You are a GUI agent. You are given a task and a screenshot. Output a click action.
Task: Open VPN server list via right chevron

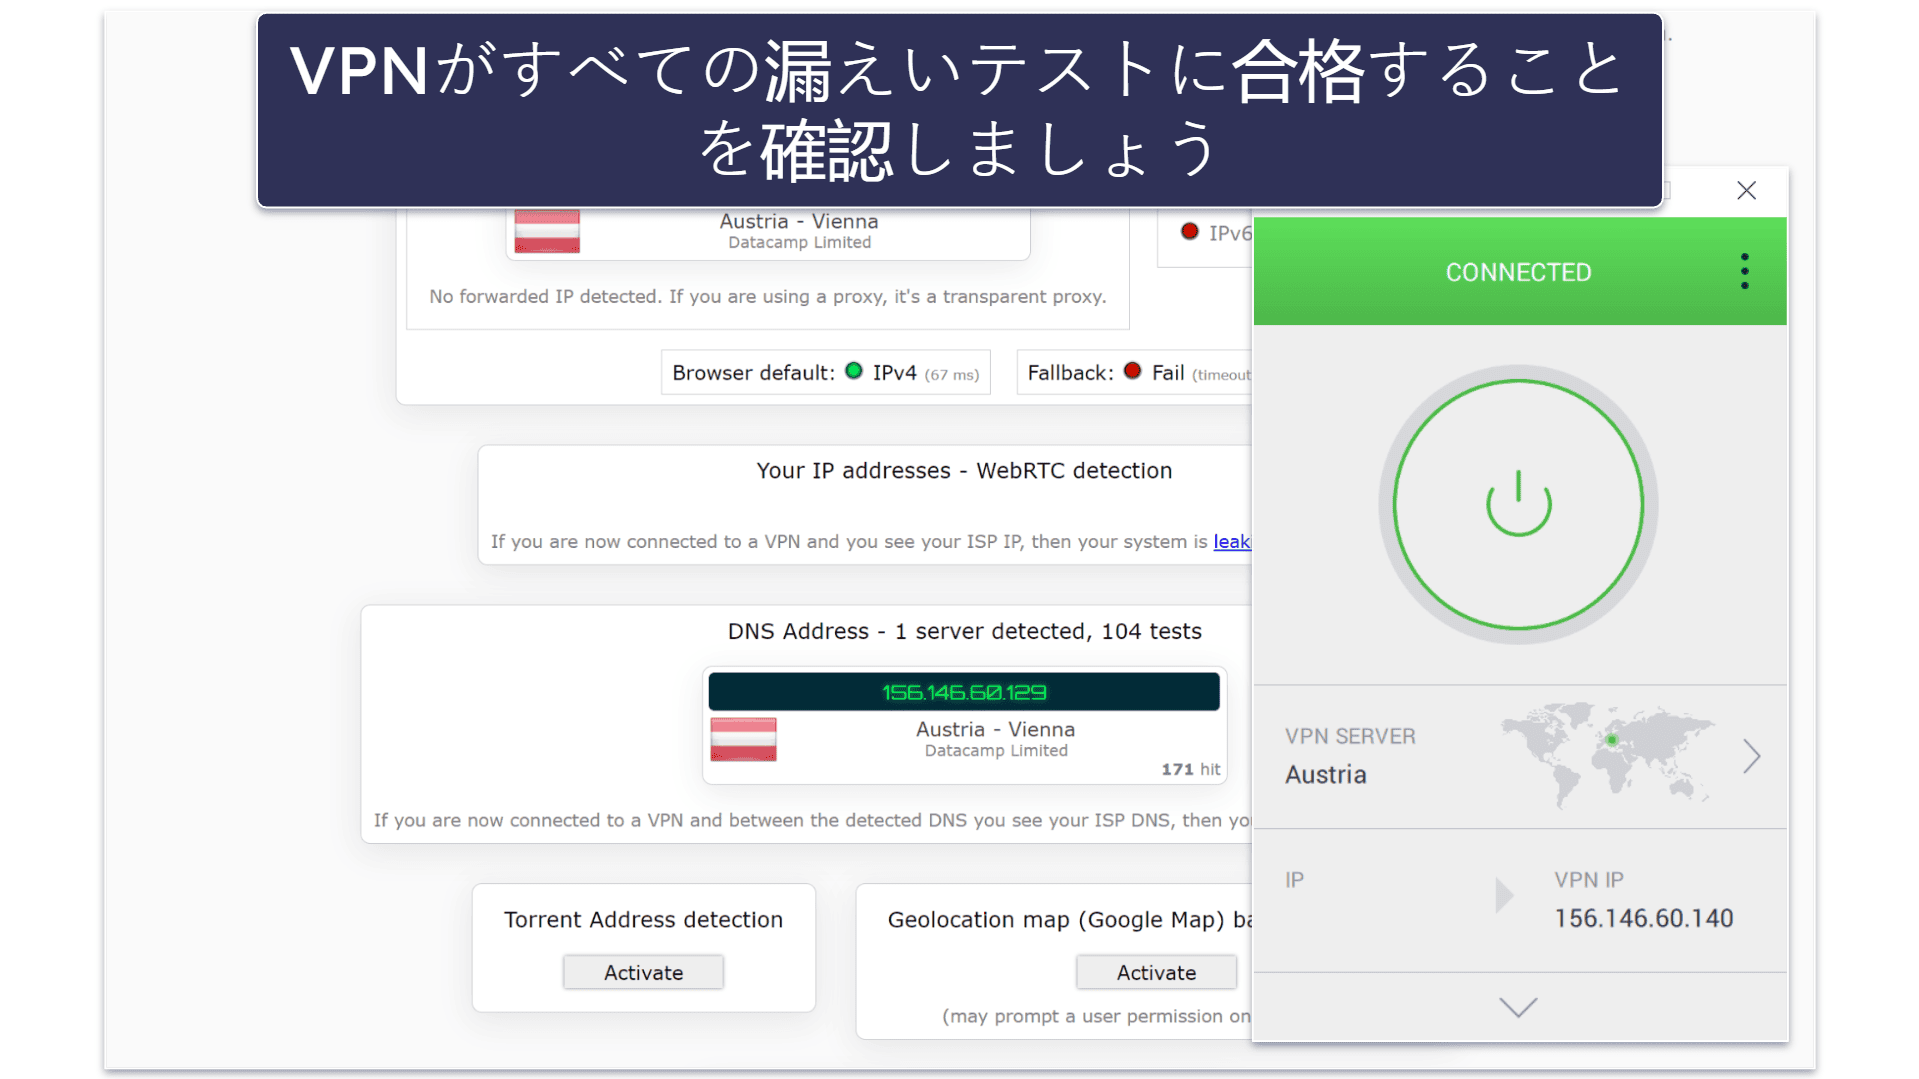1751,756
